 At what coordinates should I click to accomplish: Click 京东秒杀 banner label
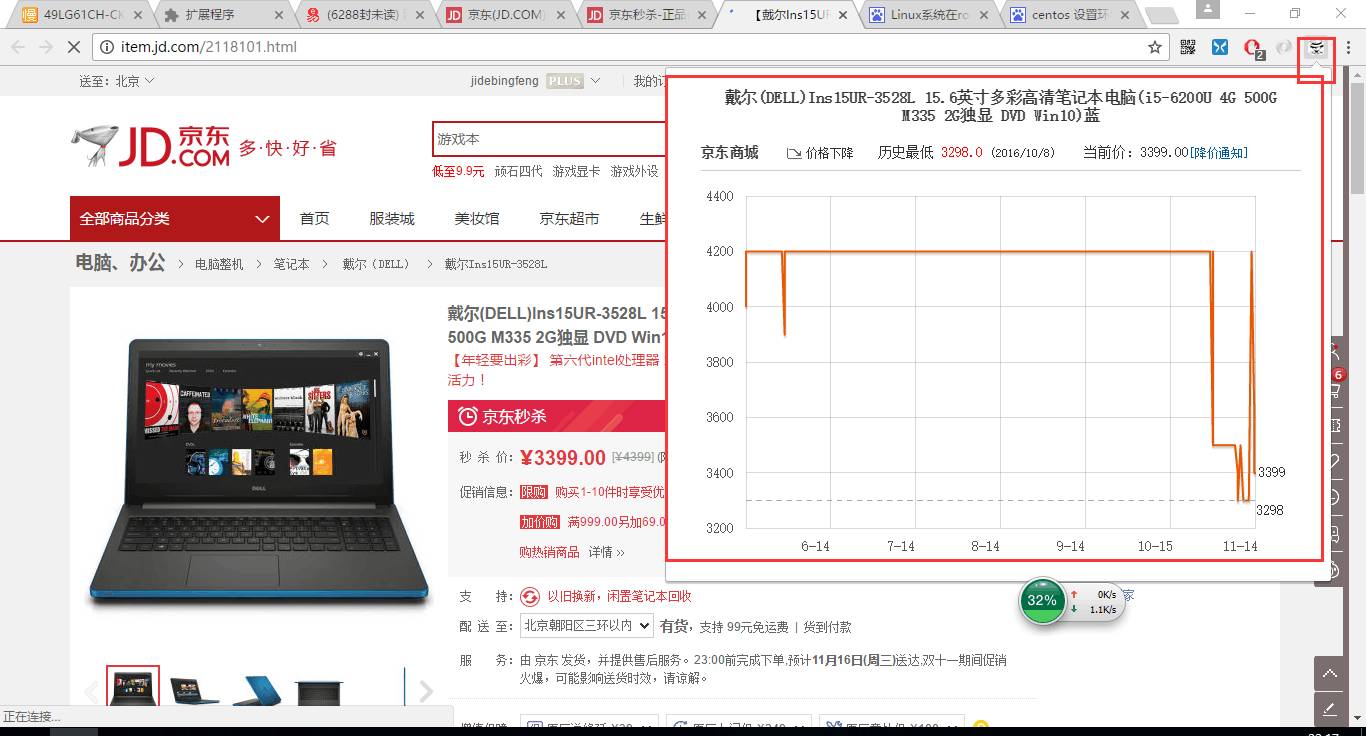point(503,416)
